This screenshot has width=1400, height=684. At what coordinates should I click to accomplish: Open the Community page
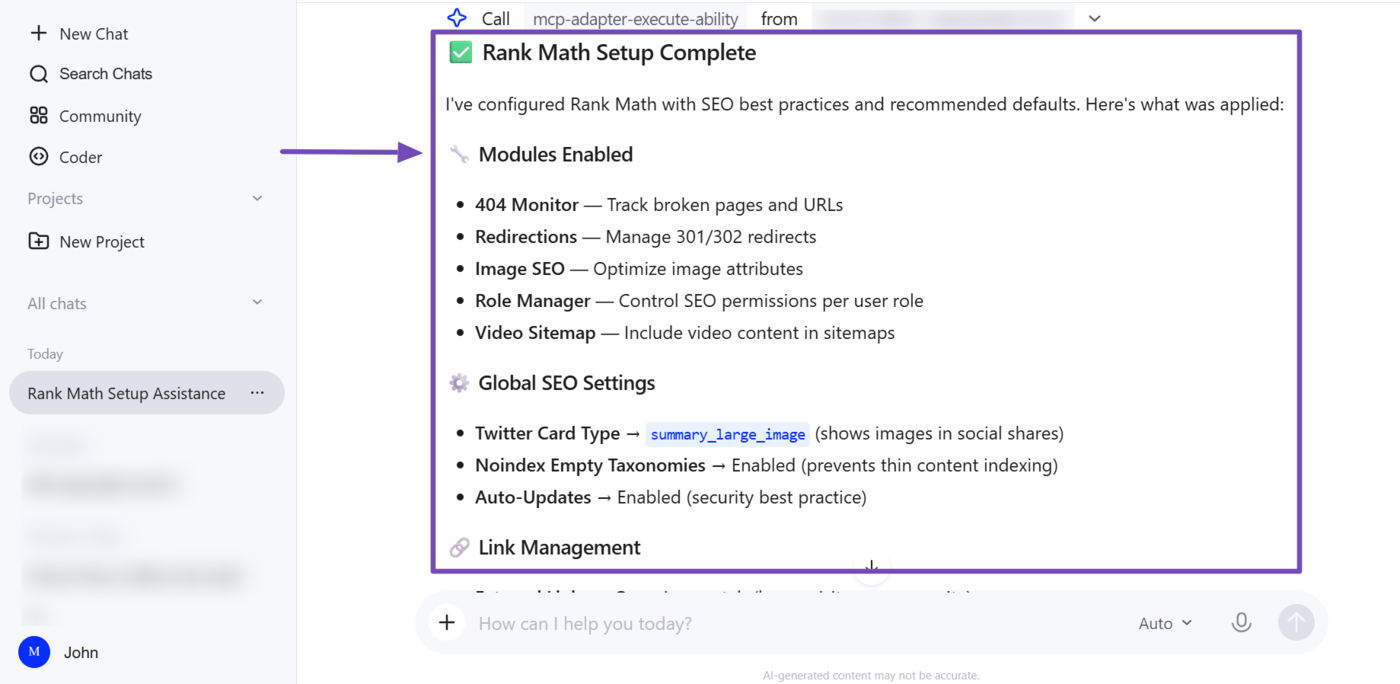click(85, 116)
